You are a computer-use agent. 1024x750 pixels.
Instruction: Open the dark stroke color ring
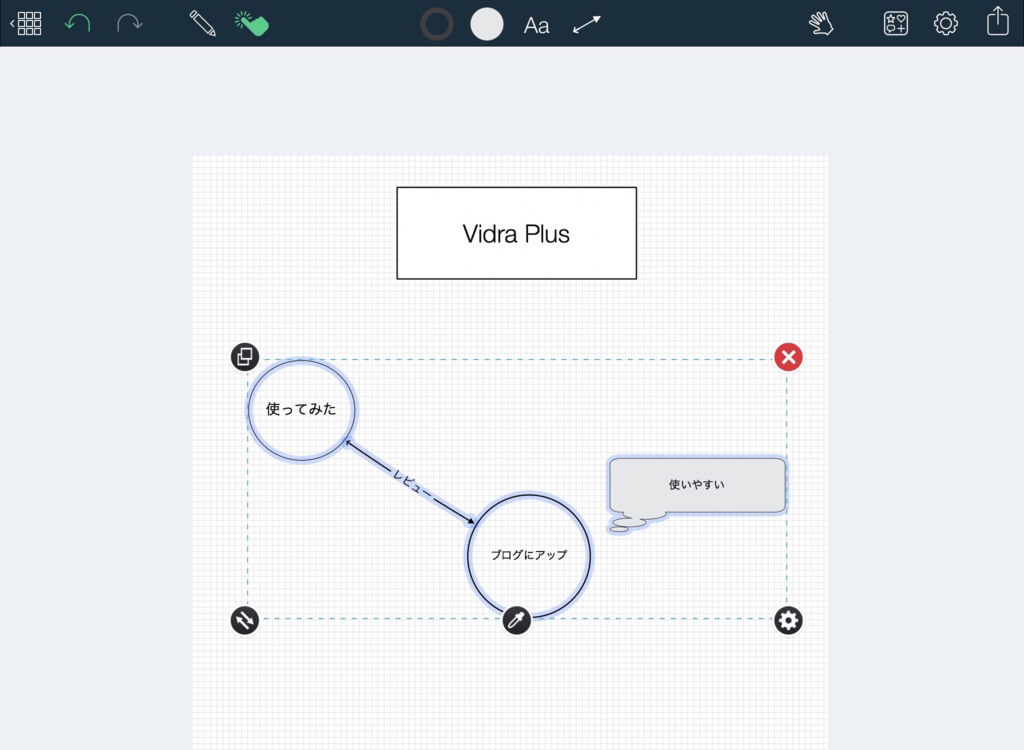437,24
